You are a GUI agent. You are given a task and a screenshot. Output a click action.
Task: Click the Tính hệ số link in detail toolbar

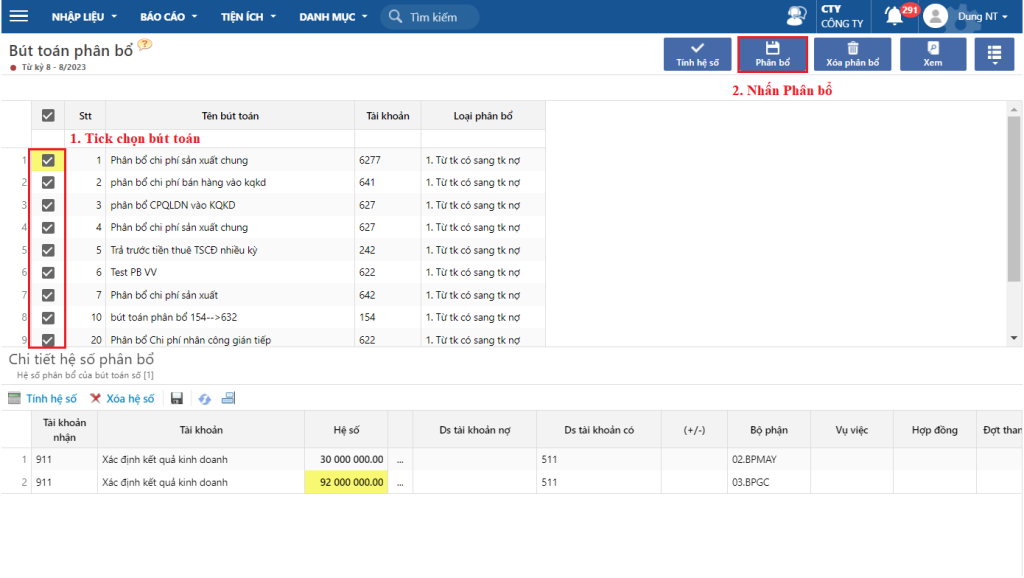coord(52,398)
